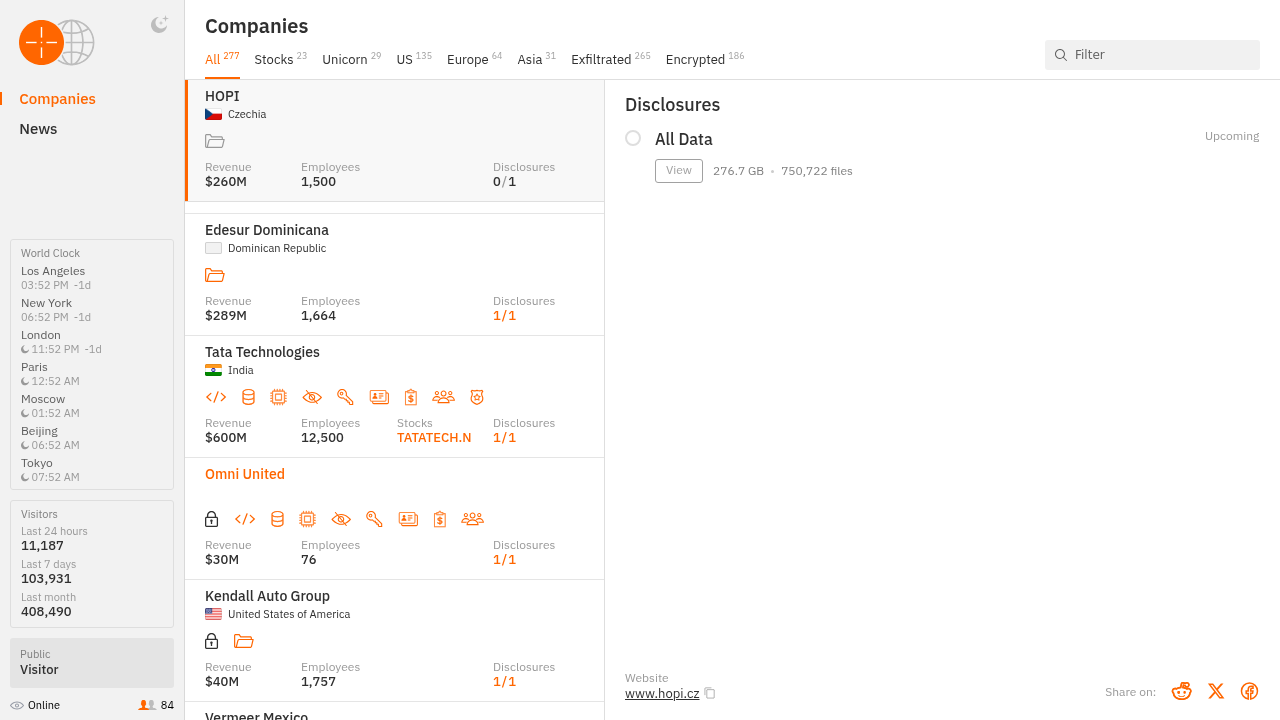Click Tata Technologies crossed-eye icon
Image resolution: width=1280 pixels, height=720 pixels.
[x=312, y=397]
